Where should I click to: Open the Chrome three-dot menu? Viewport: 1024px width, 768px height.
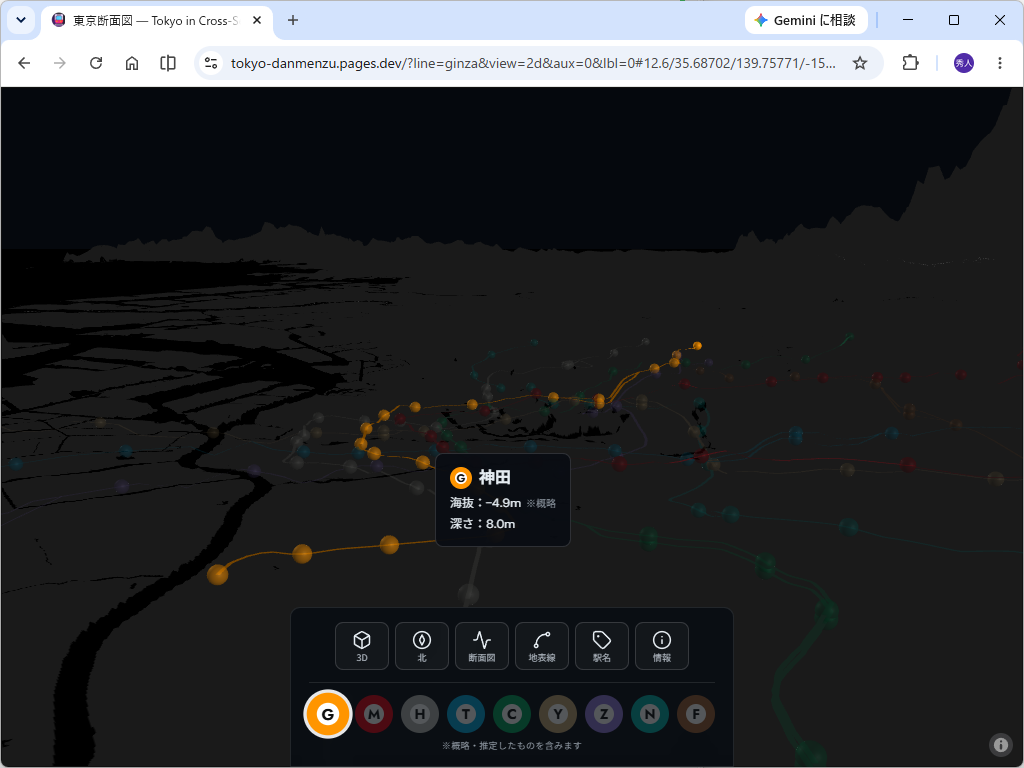(1000, 63)
